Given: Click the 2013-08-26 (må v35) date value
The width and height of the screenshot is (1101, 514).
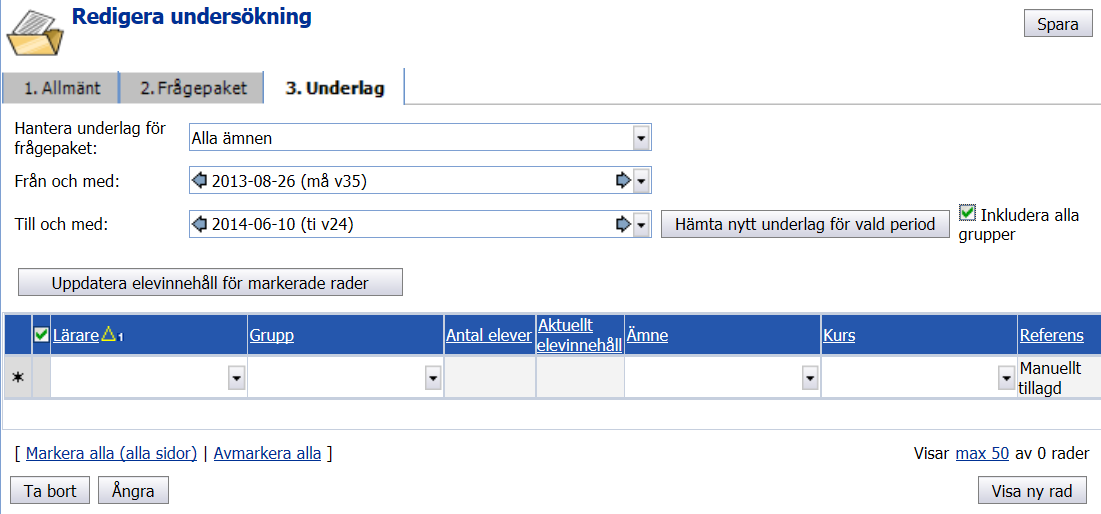Looking at the screenshot, I should [289, 182].
